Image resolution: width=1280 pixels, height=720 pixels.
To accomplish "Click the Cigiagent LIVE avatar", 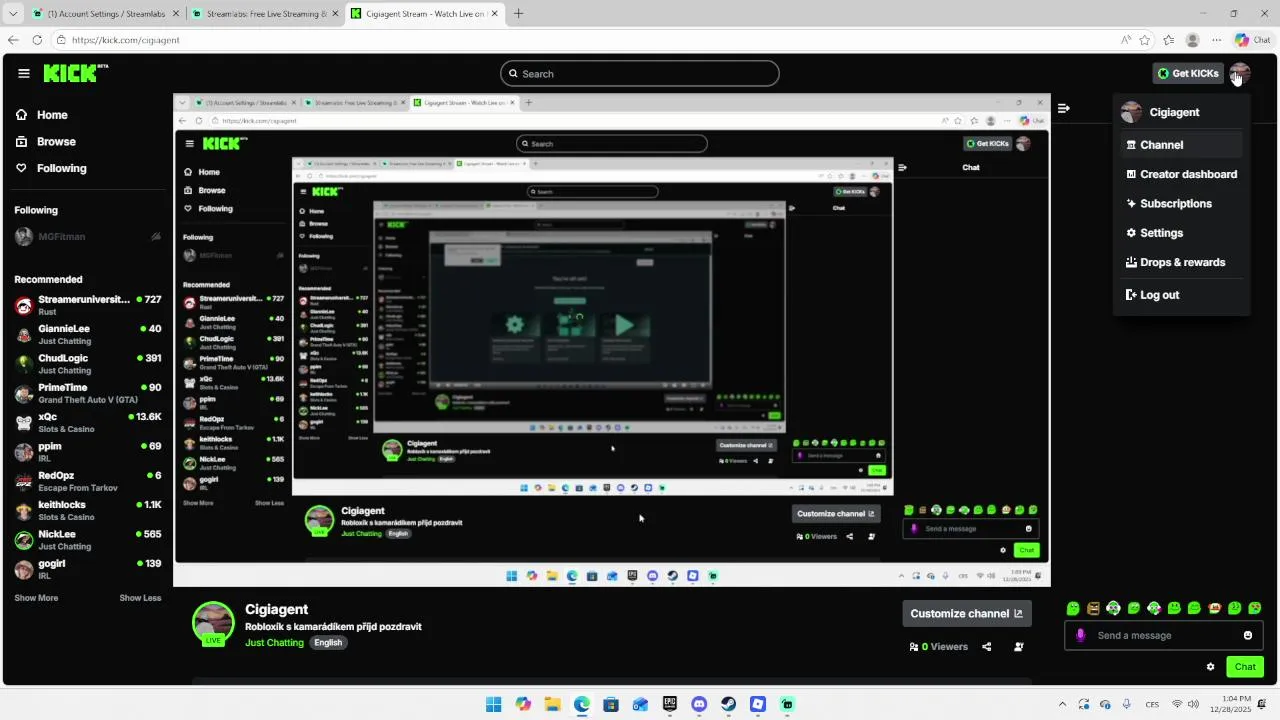I will click(x=213, y=623).
